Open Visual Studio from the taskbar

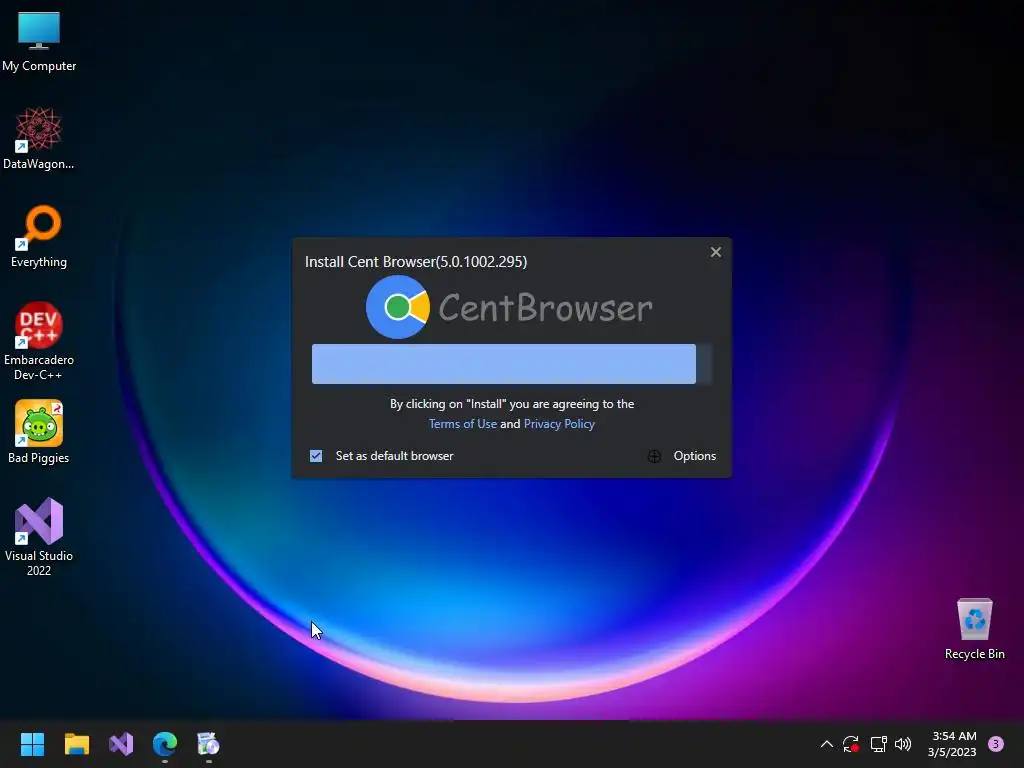click(121, 744)
